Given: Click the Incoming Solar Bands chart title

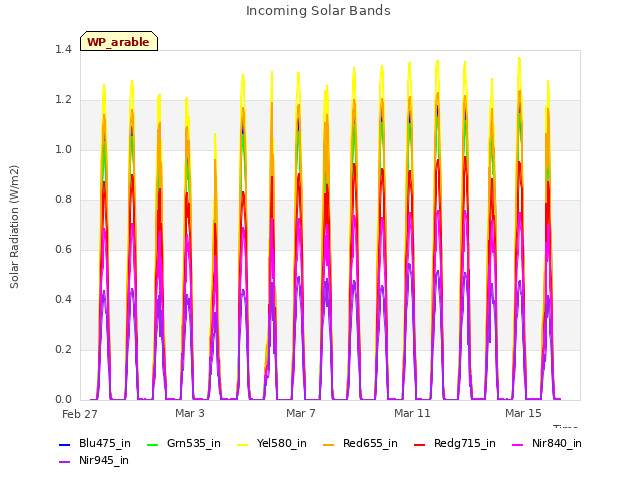Looking at the screenshot, I should (318, 11).
